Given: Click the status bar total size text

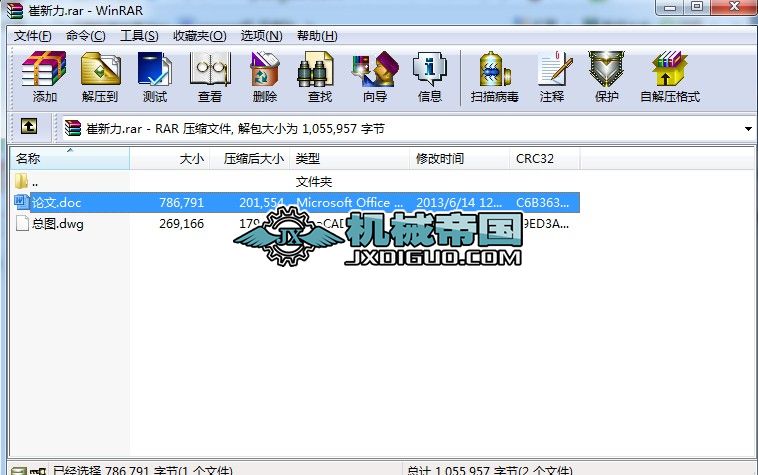Looking at the screenshot, I should (x=490, y=470).
